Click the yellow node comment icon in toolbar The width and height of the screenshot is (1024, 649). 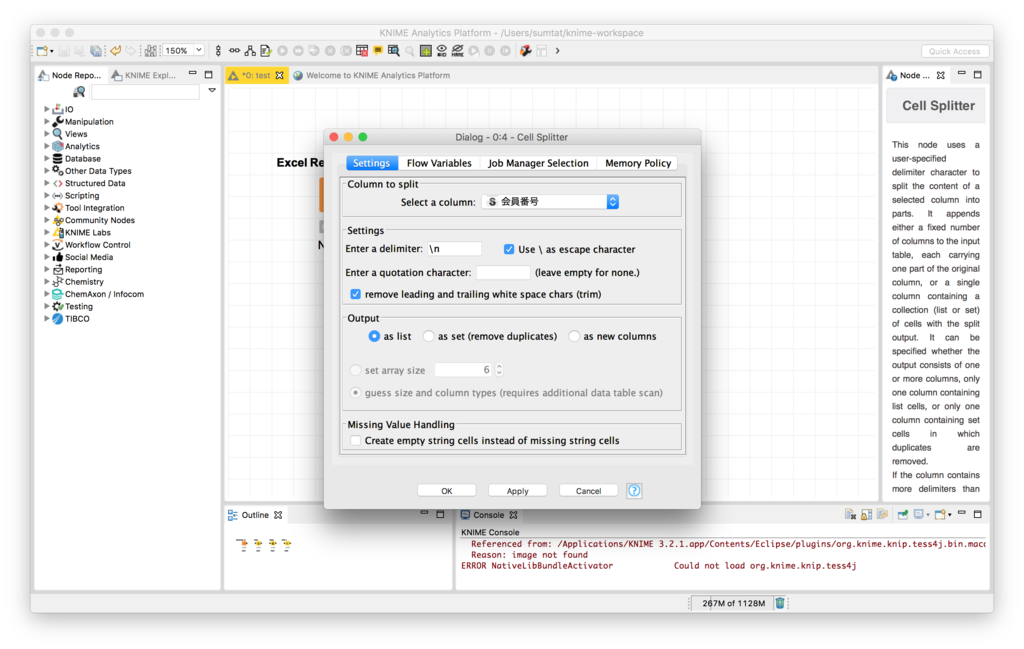click(377, 50)
